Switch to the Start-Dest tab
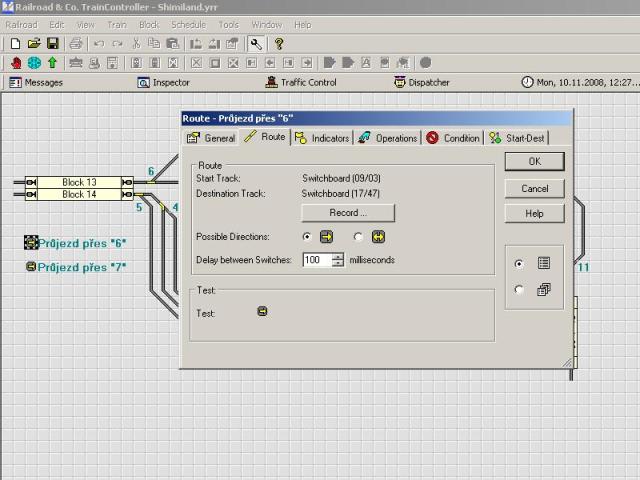The height and width of the screenshot is (480, 640). [517, 138]
